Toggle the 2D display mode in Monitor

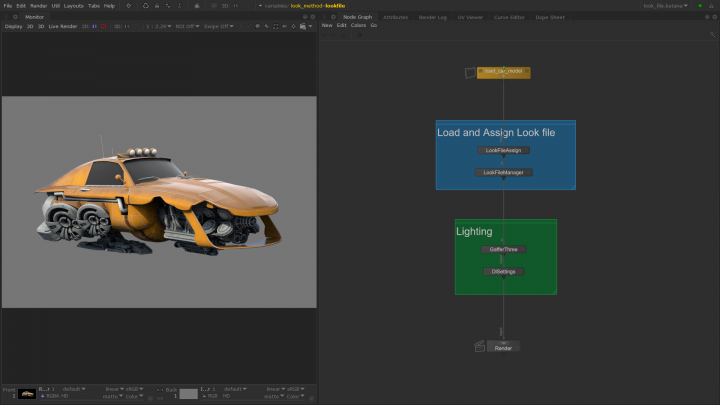coord(28,27)
